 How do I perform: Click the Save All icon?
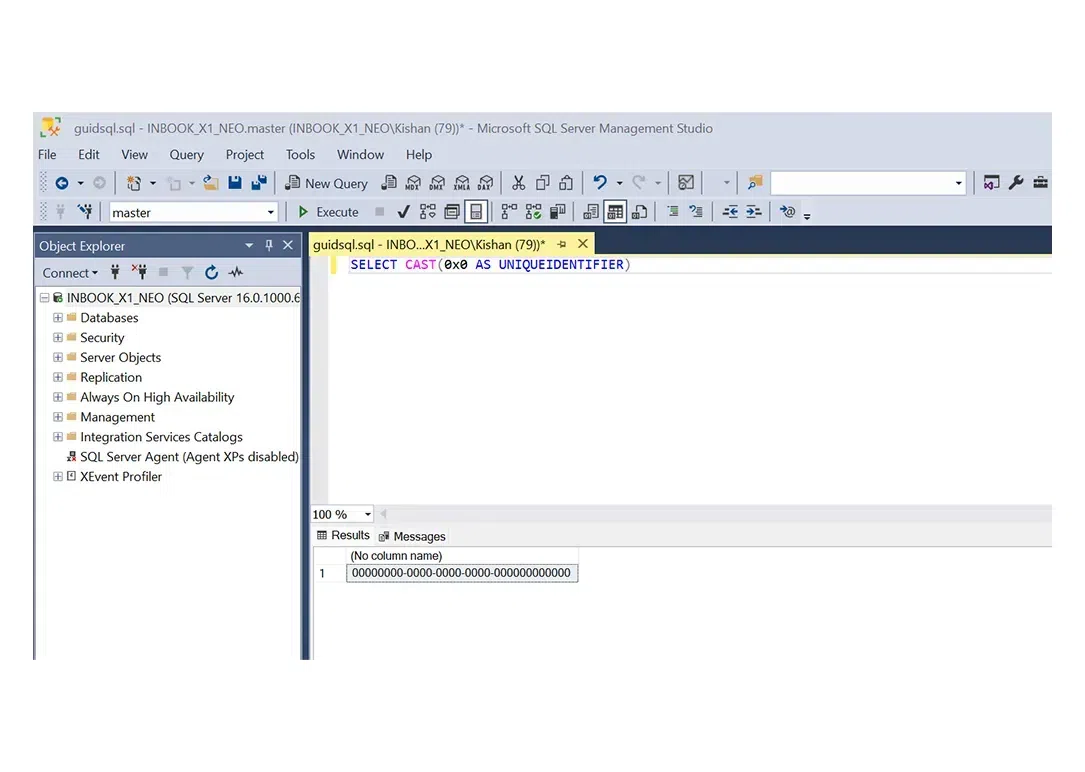tap(259, 183)
